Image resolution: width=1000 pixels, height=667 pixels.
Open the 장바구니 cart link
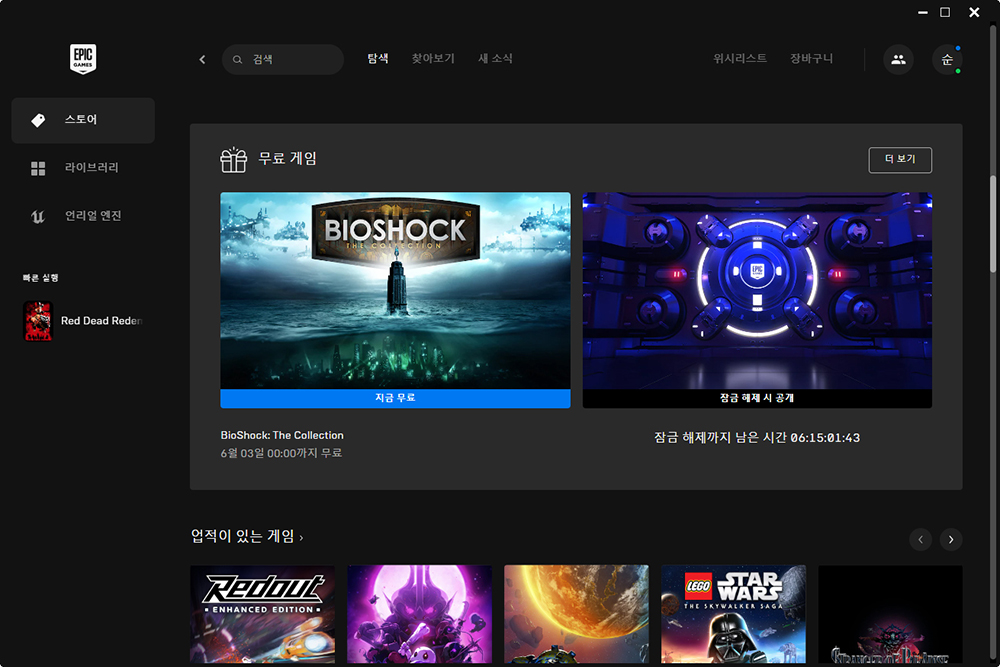pyautogui.click(x=811, y=59)
